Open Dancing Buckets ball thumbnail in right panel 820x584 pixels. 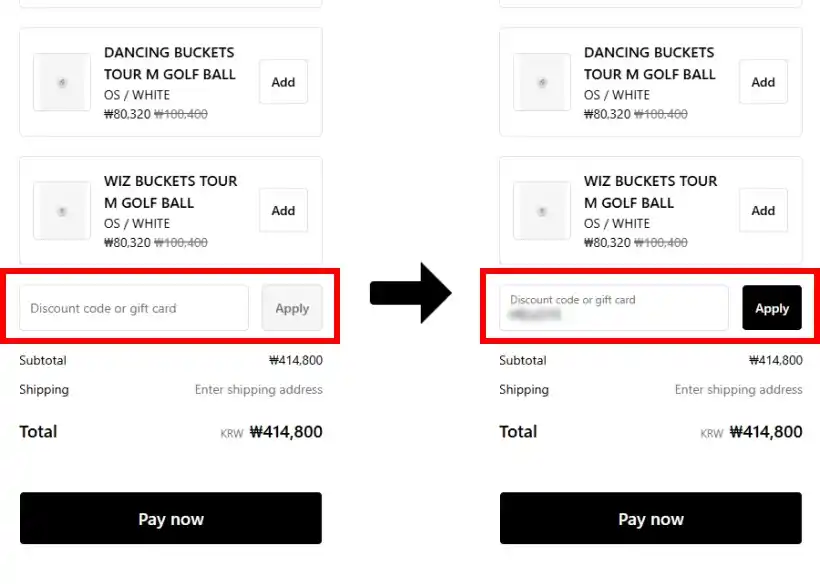pos(542,82)
